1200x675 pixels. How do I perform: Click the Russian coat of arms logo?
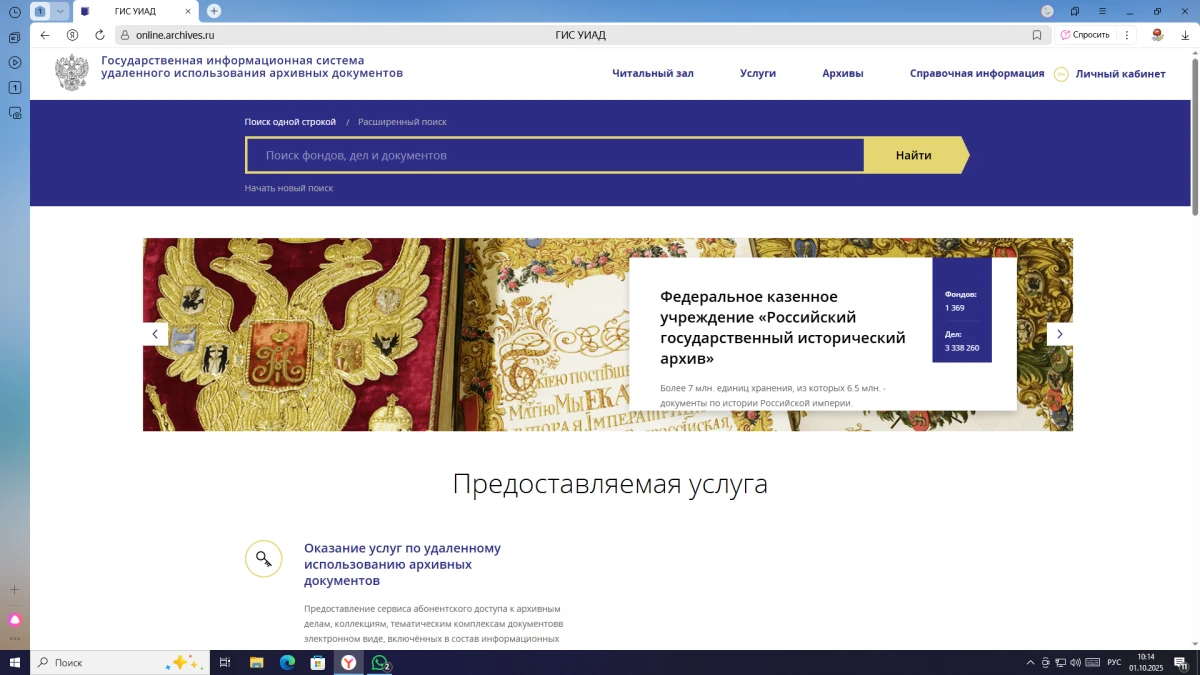pyautogui.click(x=71, y=73)
